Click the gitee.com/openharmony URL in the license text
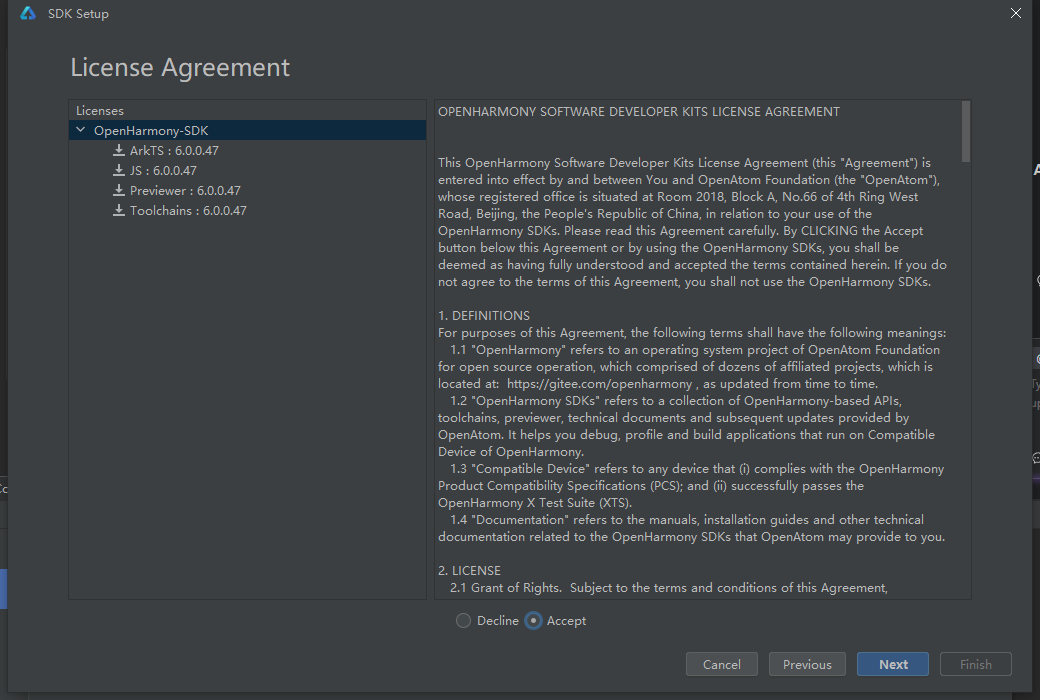The height and width of the screenshot is (700, 1040). [x=600, y=384]
